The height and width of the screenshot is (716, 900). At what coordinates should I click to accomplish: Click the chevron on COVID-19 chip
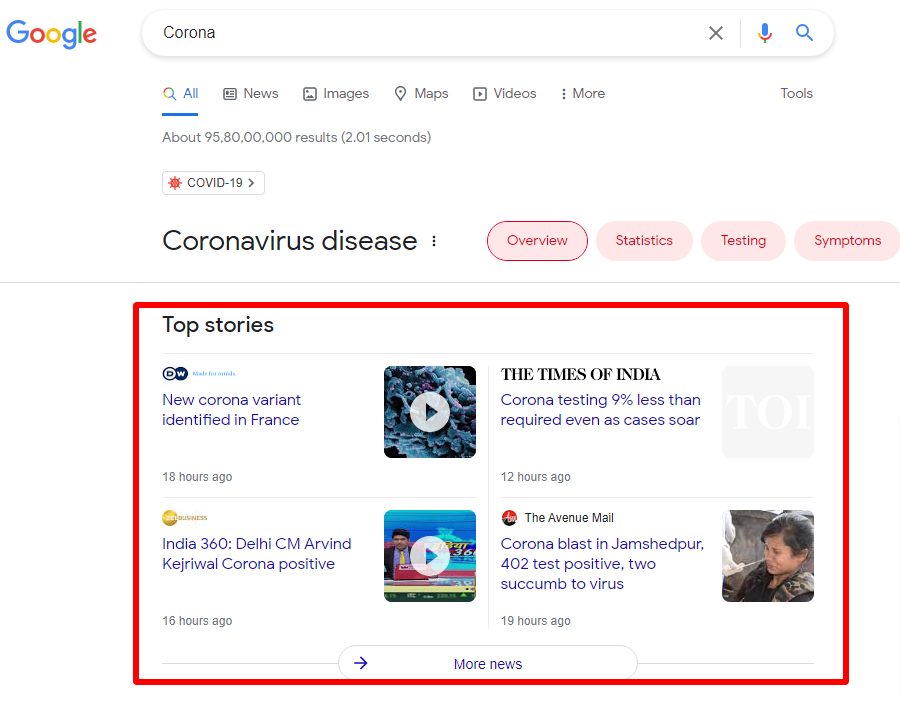click(251, 183)
